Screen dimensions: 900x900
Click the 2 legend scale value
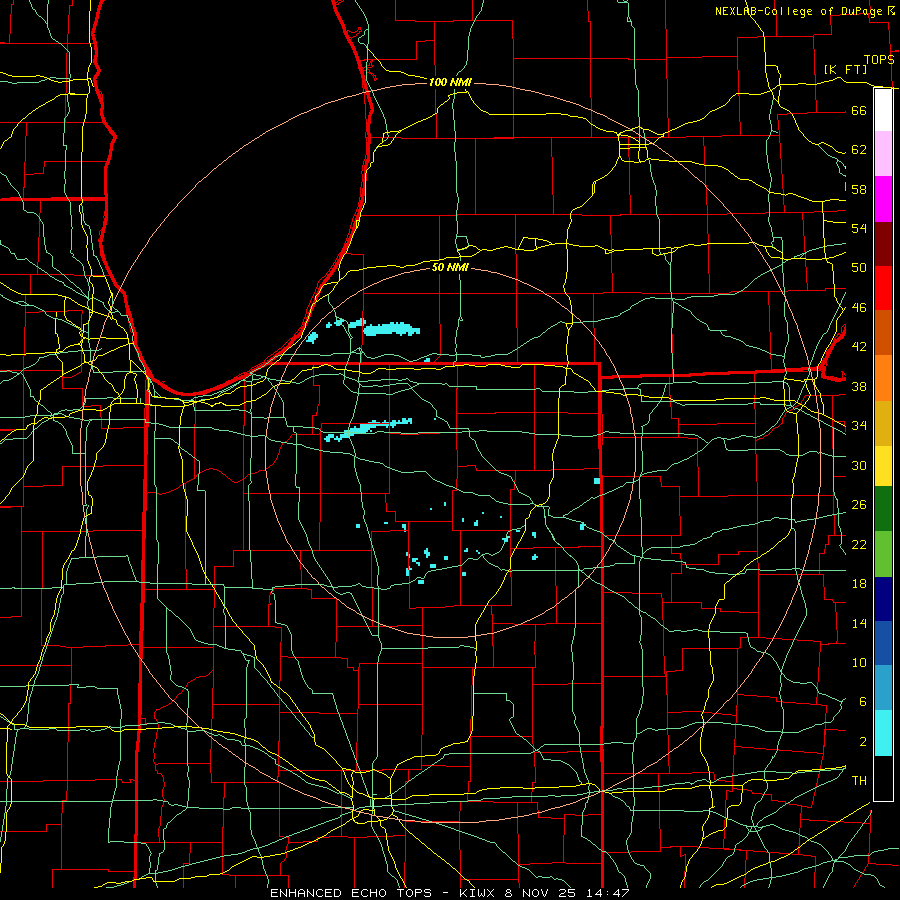[x=862, y=742]
